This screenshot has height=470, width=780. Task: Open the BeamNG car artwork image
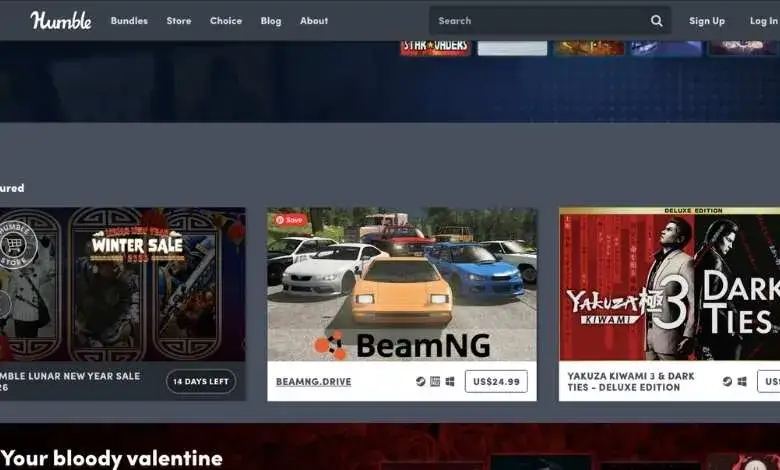402,284
